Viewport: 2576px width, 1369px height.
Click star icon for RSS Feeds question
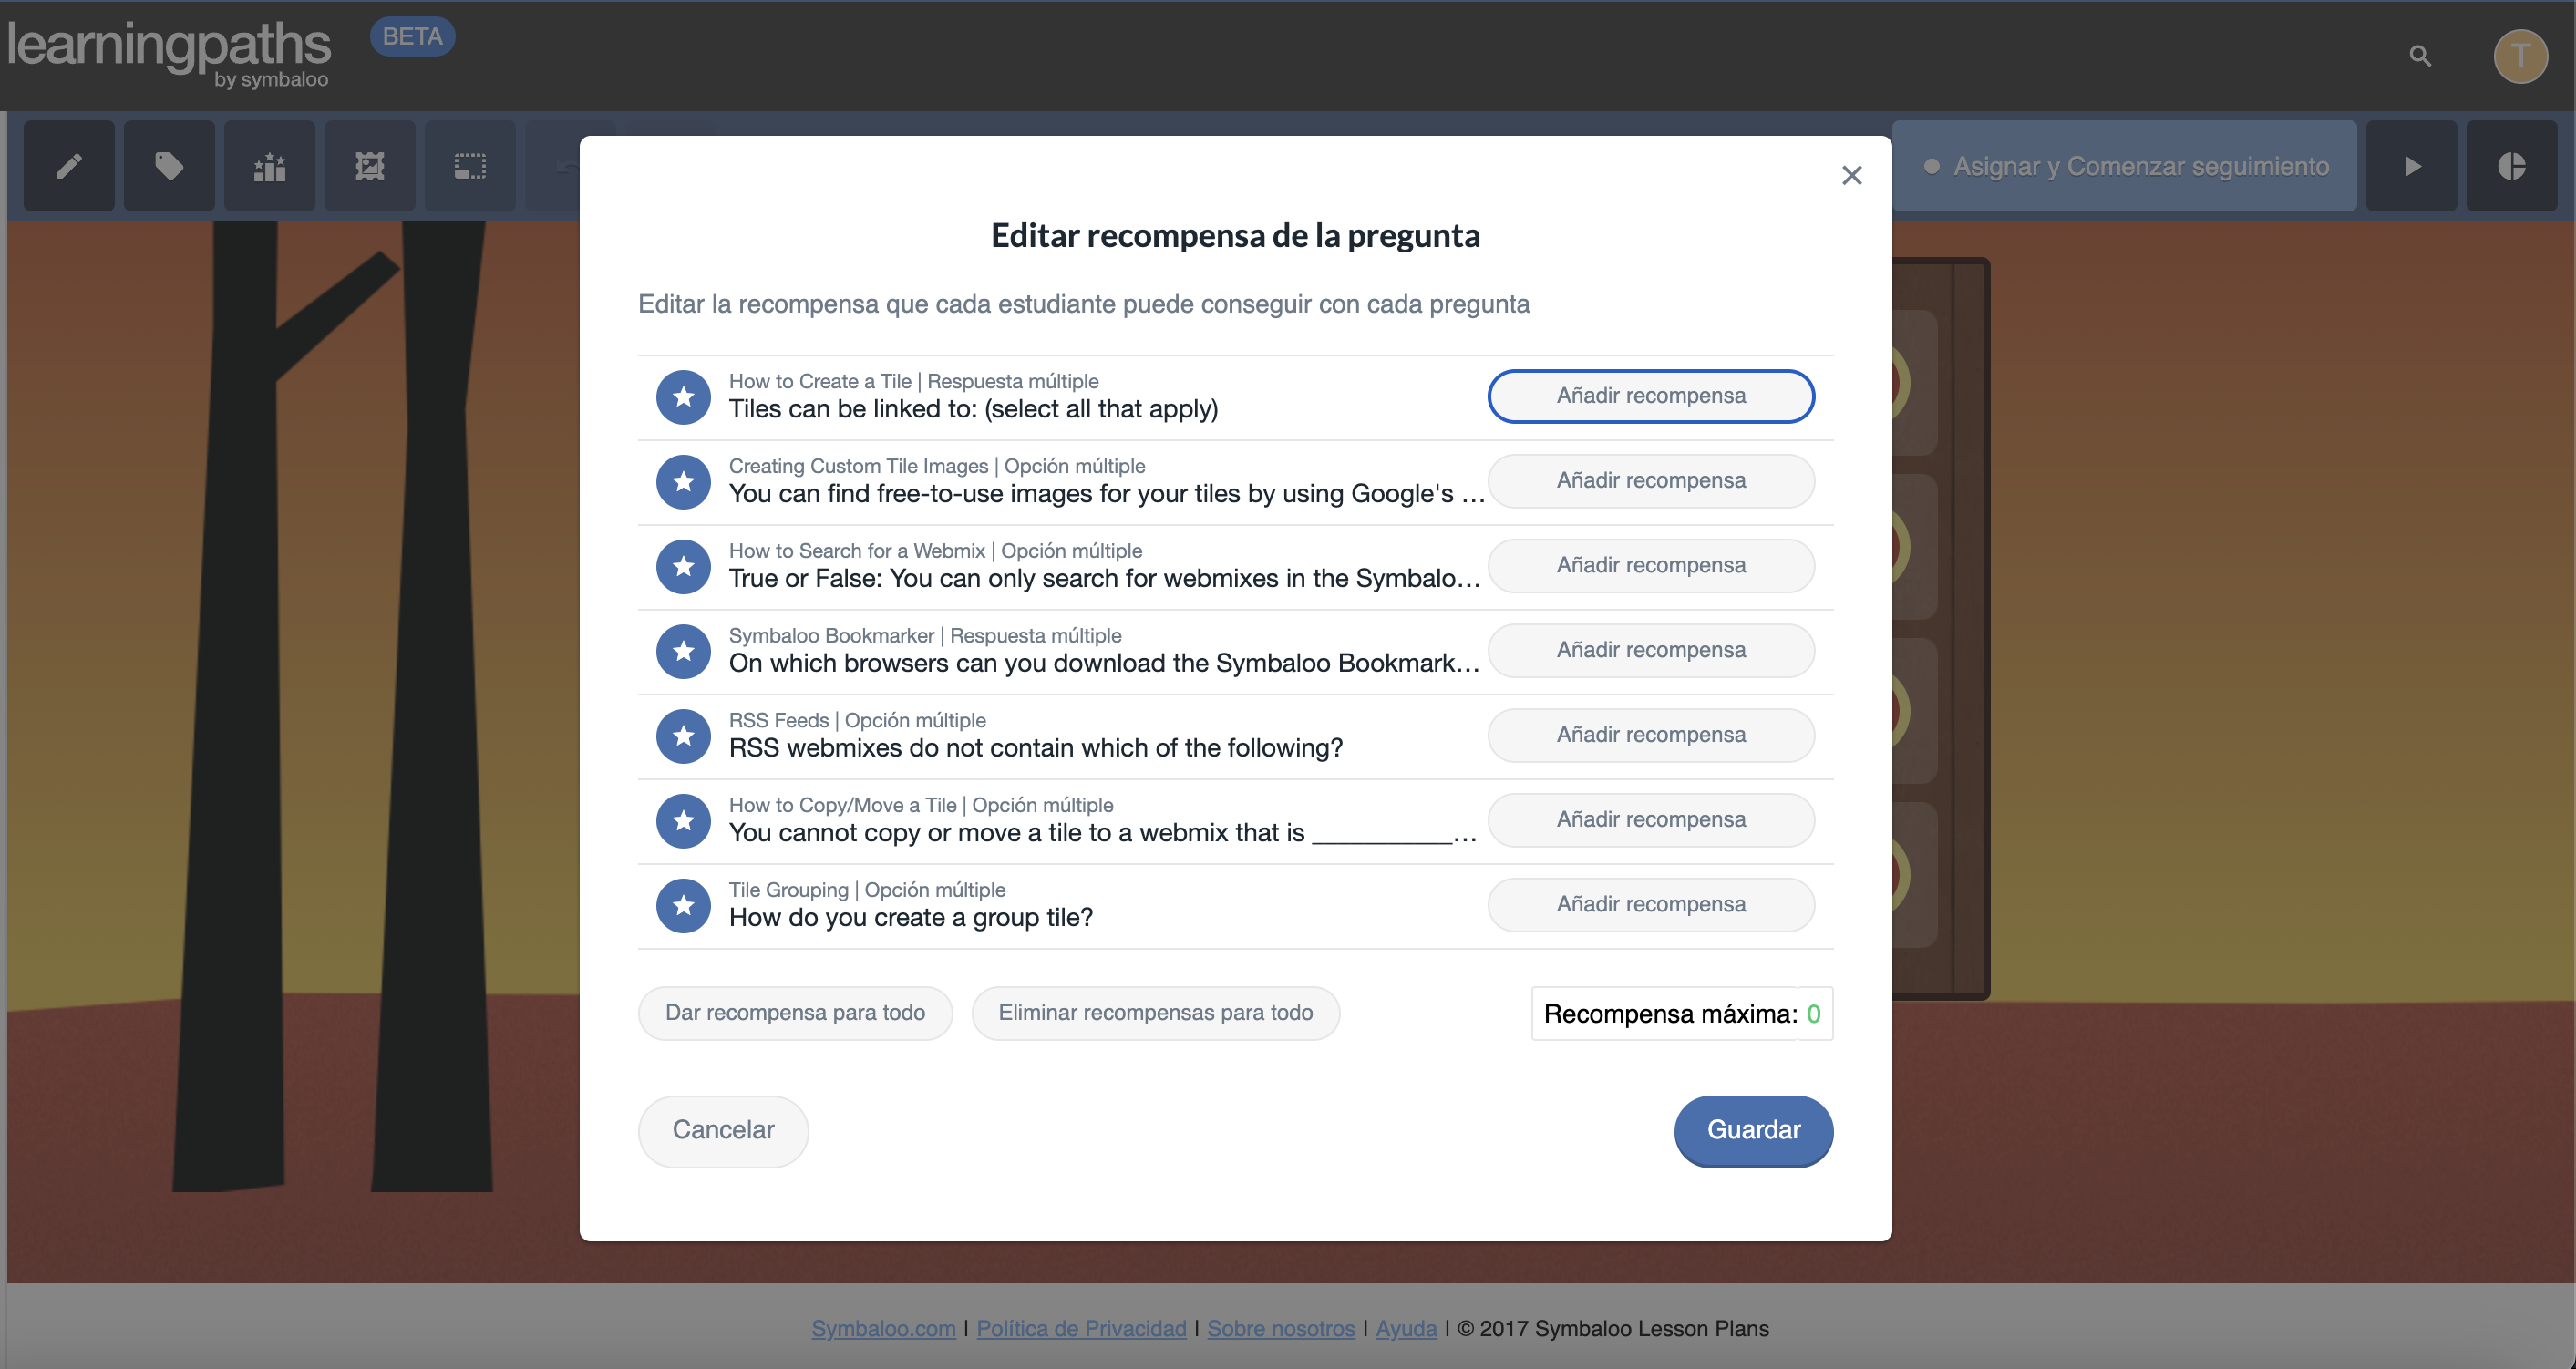click(683, 736)
